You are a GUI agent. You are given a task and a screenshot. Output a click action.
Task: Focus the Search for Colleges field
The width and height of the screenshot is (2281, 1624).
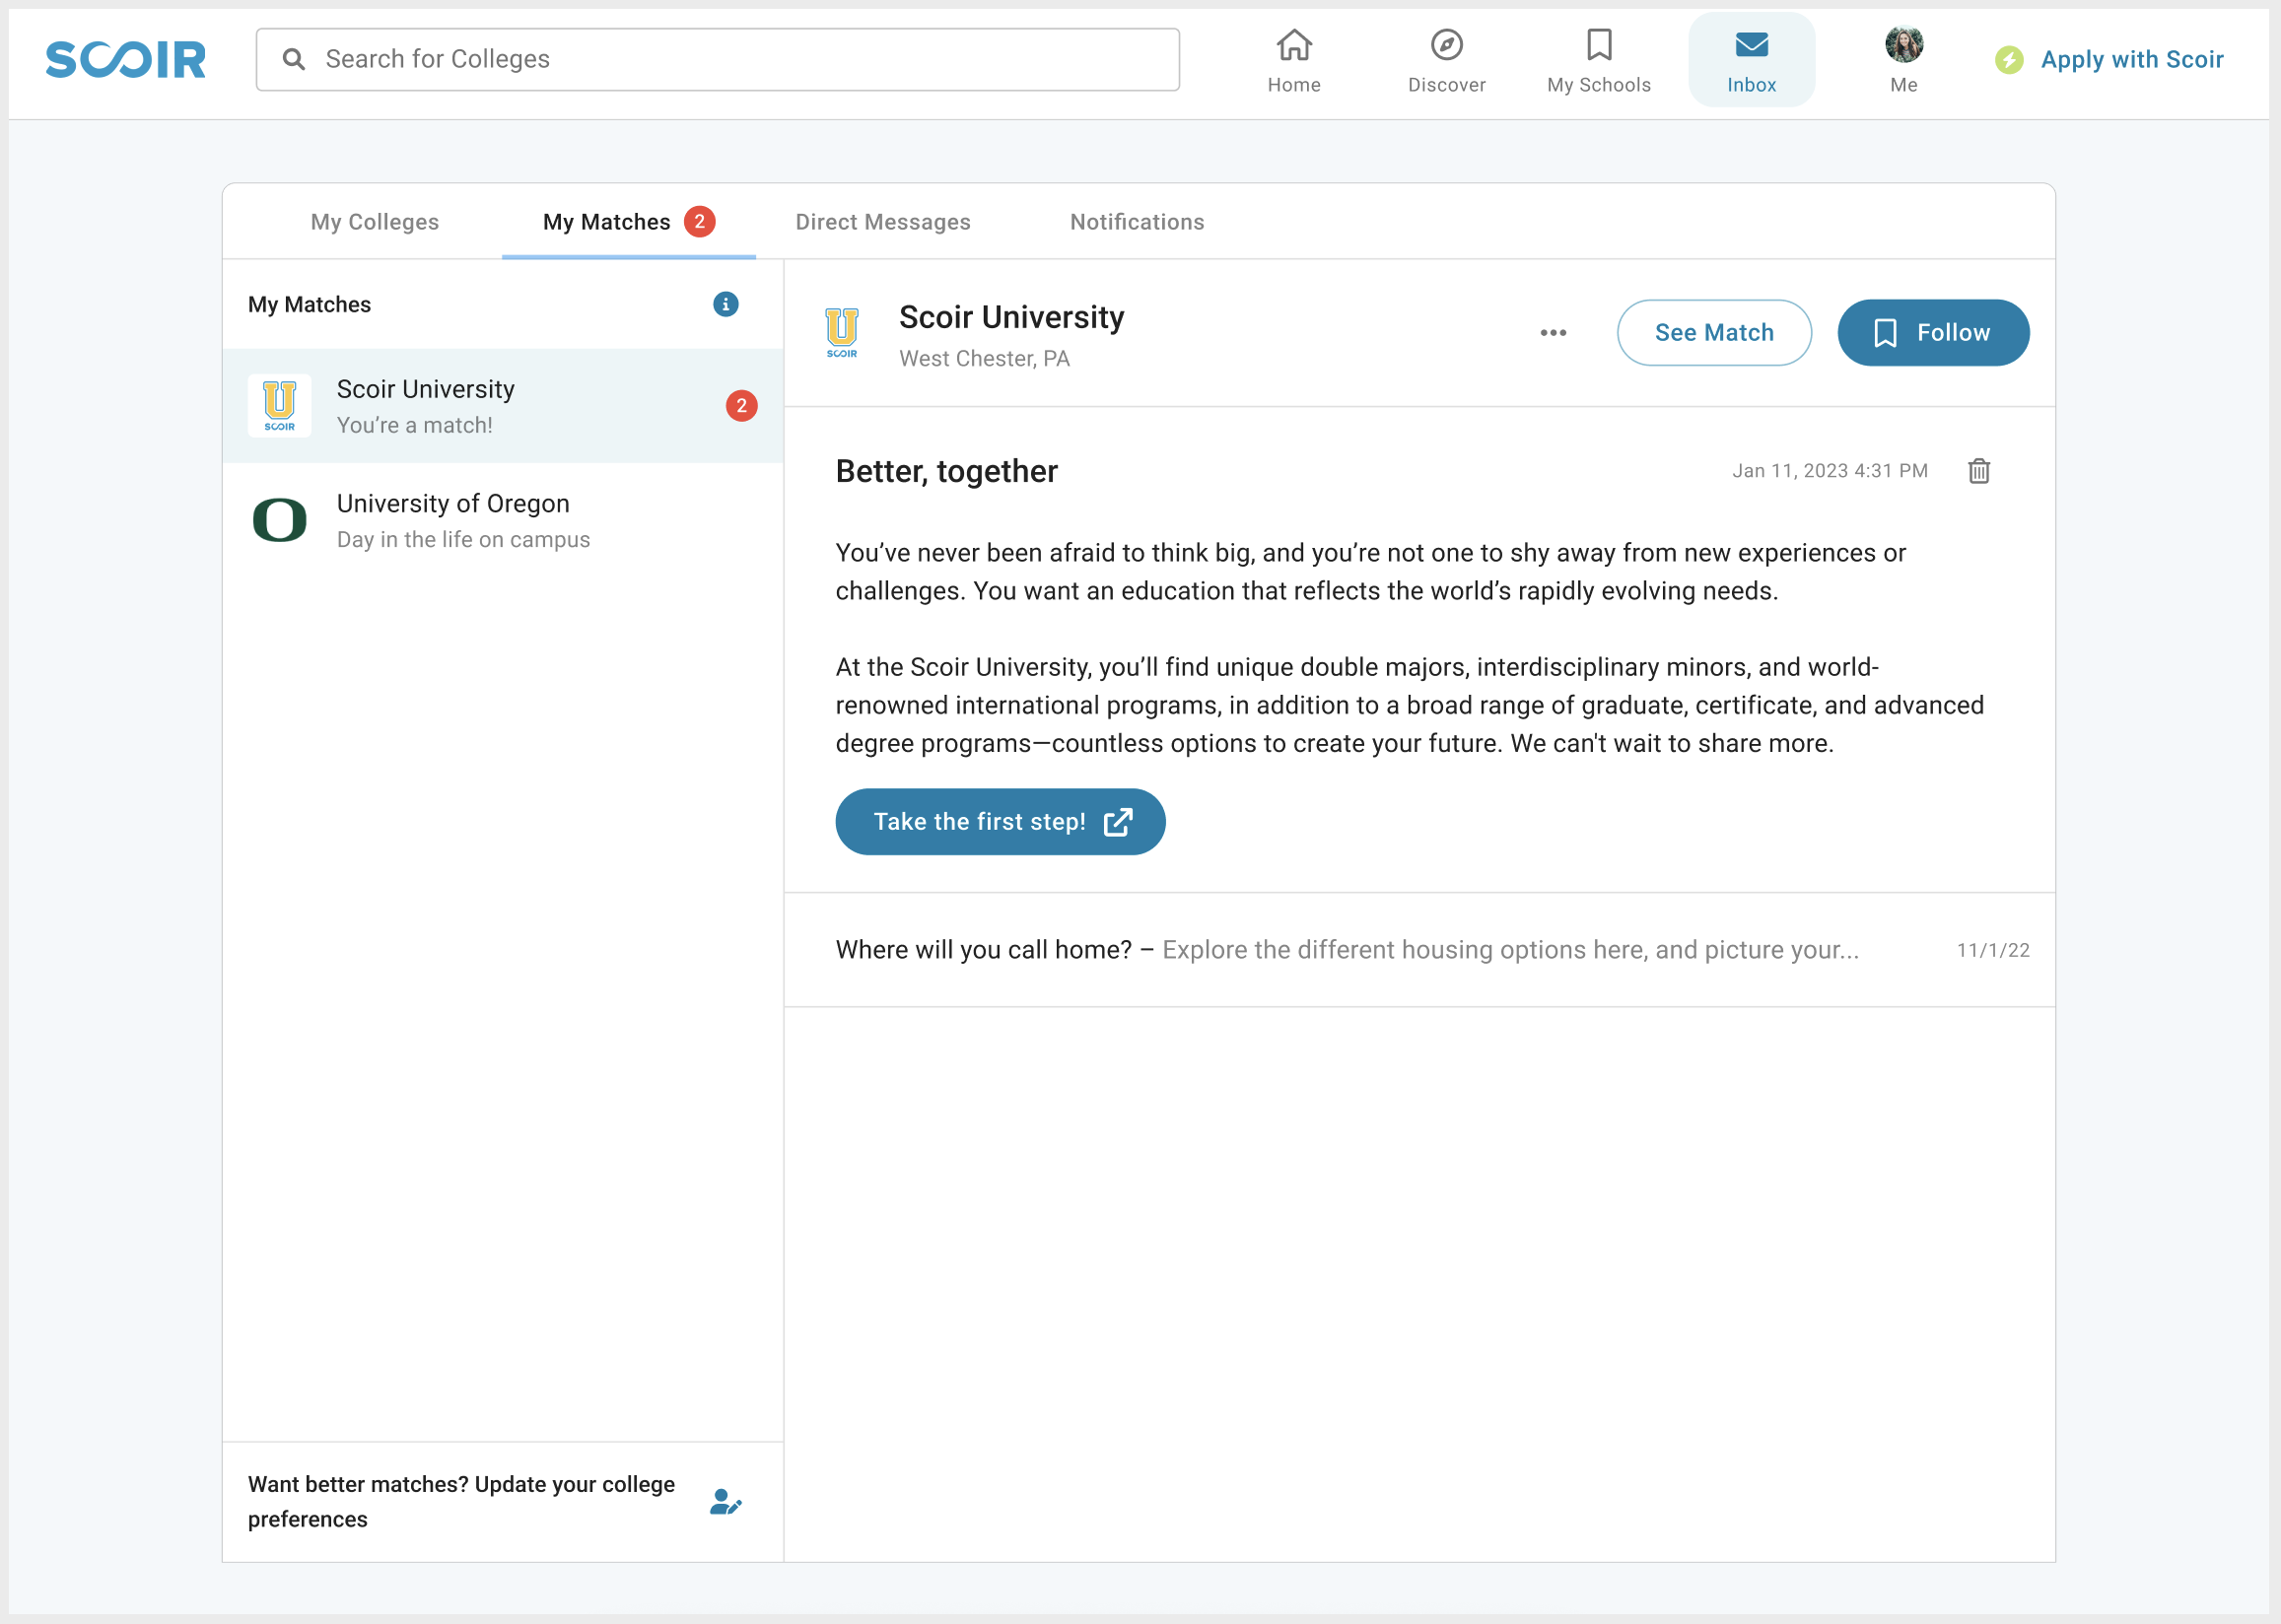point(717,59)
